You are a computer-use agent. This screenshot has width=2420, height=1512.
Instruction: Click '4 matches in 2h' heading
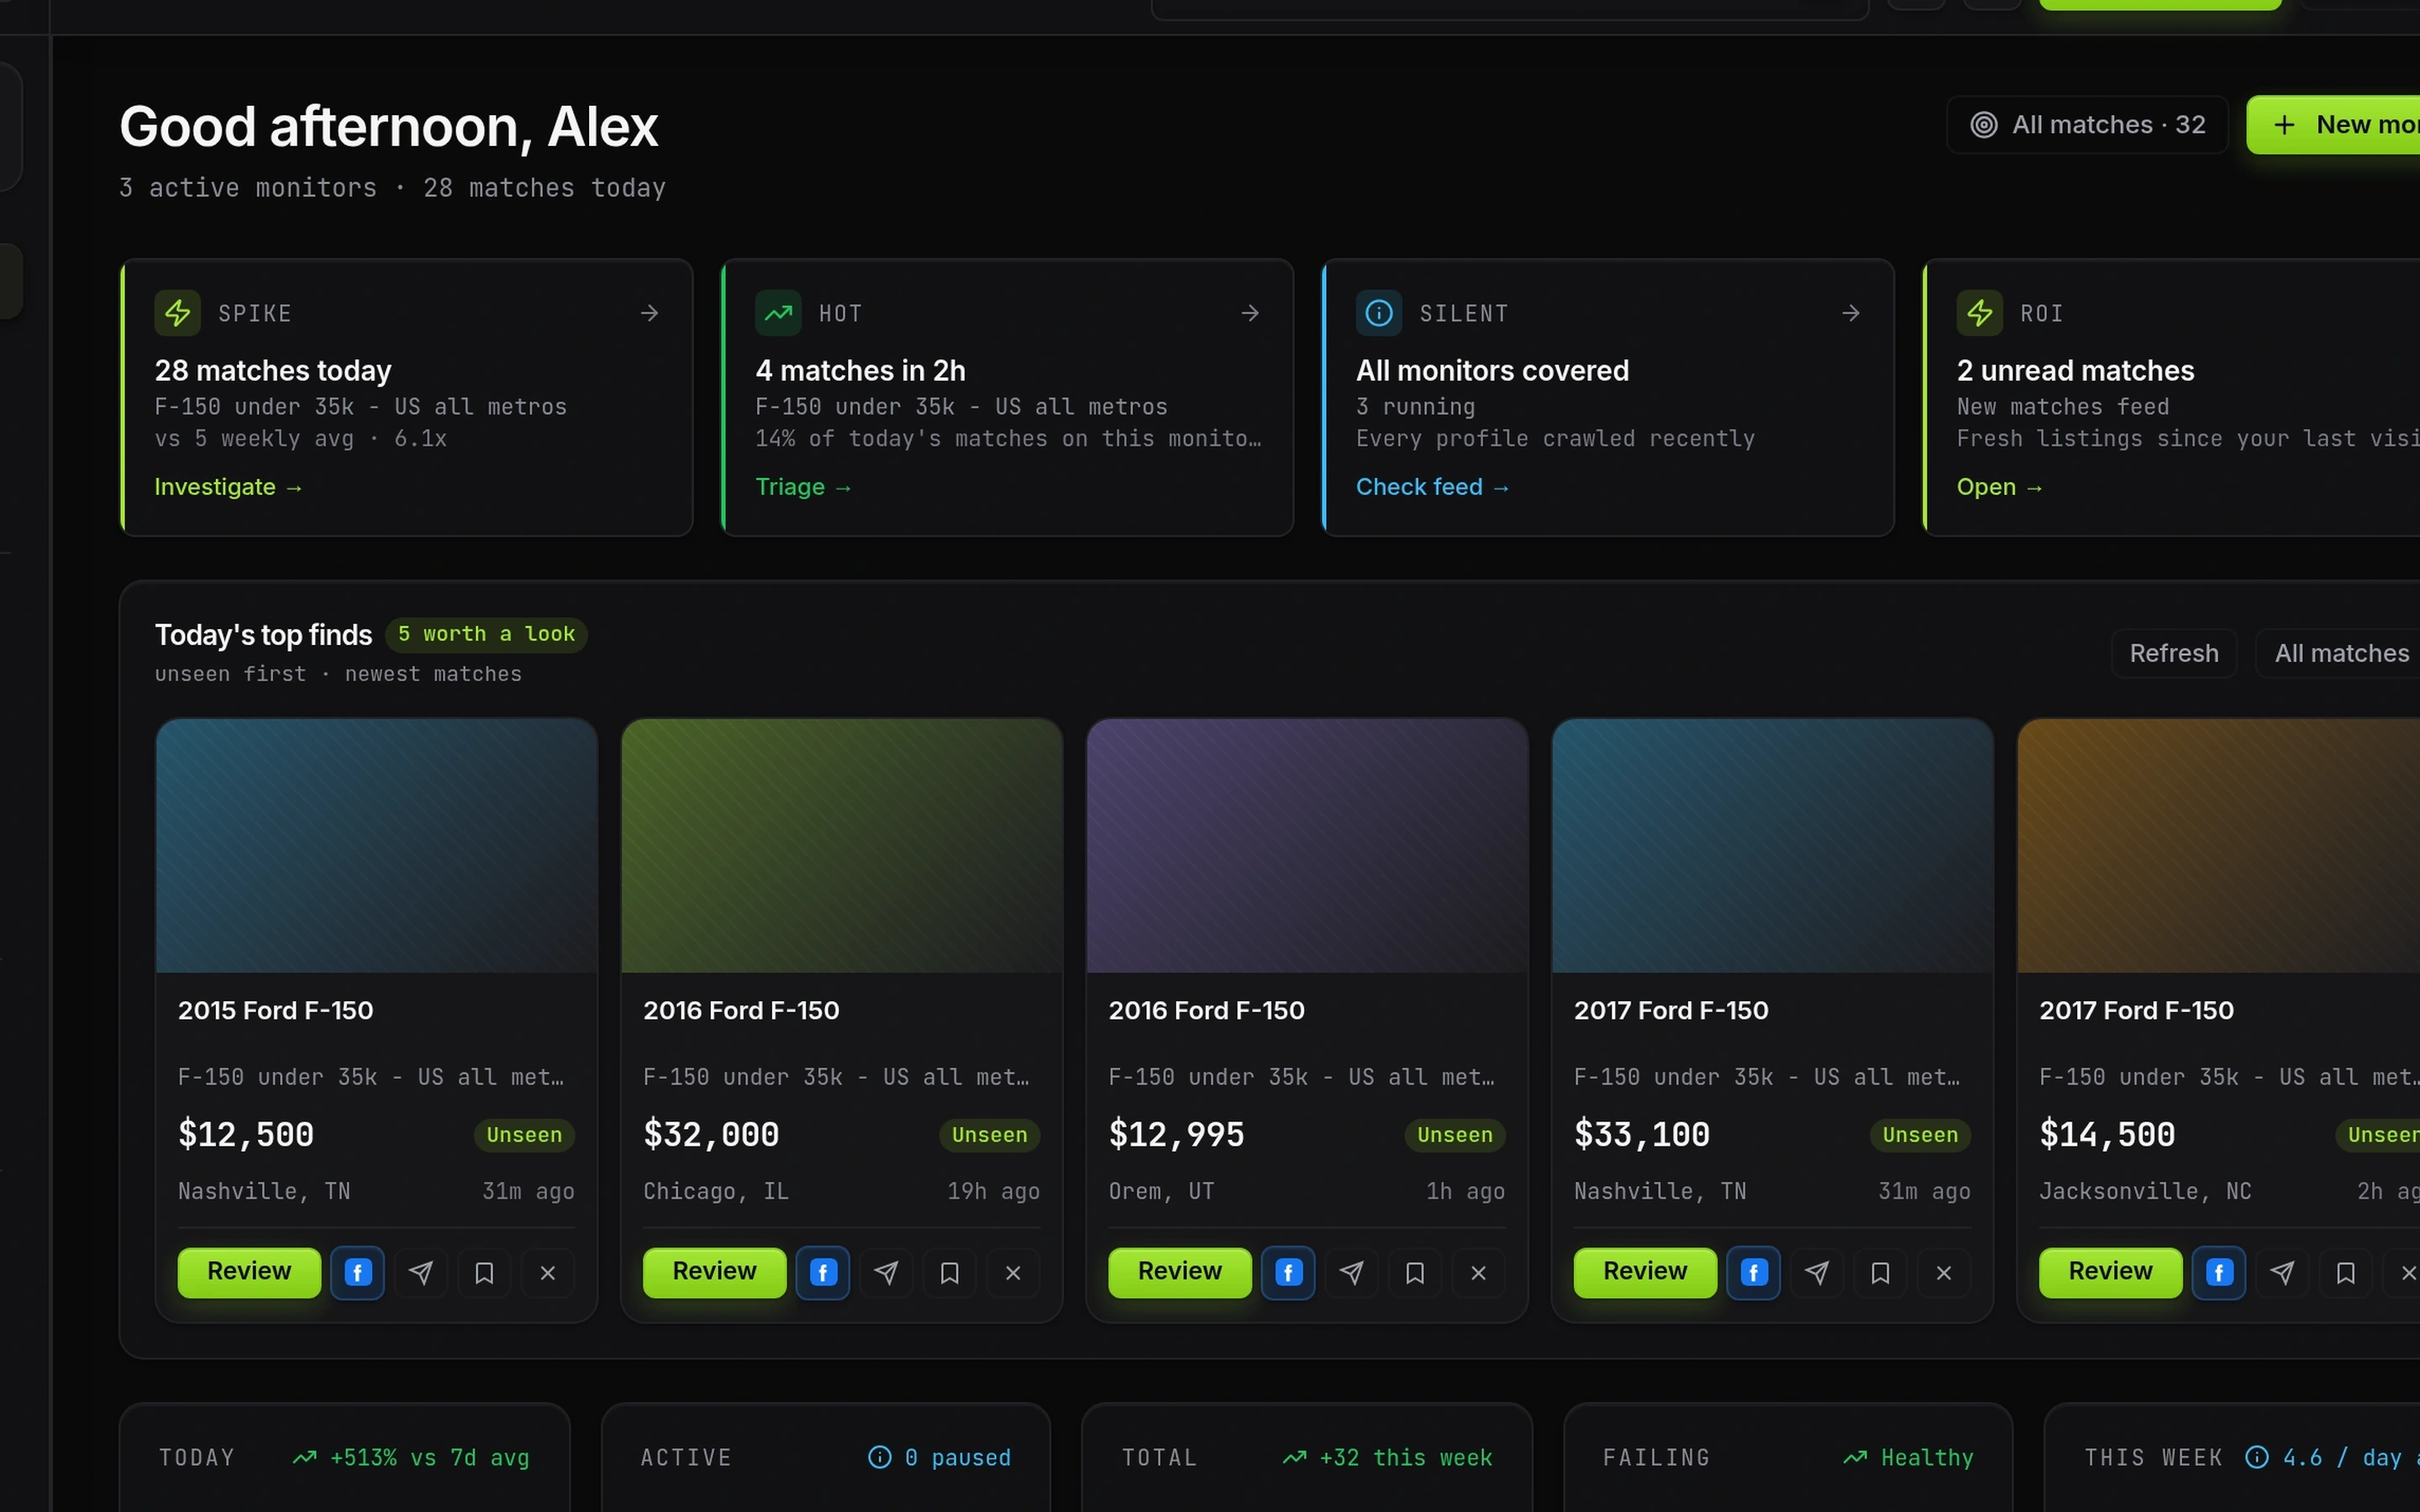tap(860, 371)
